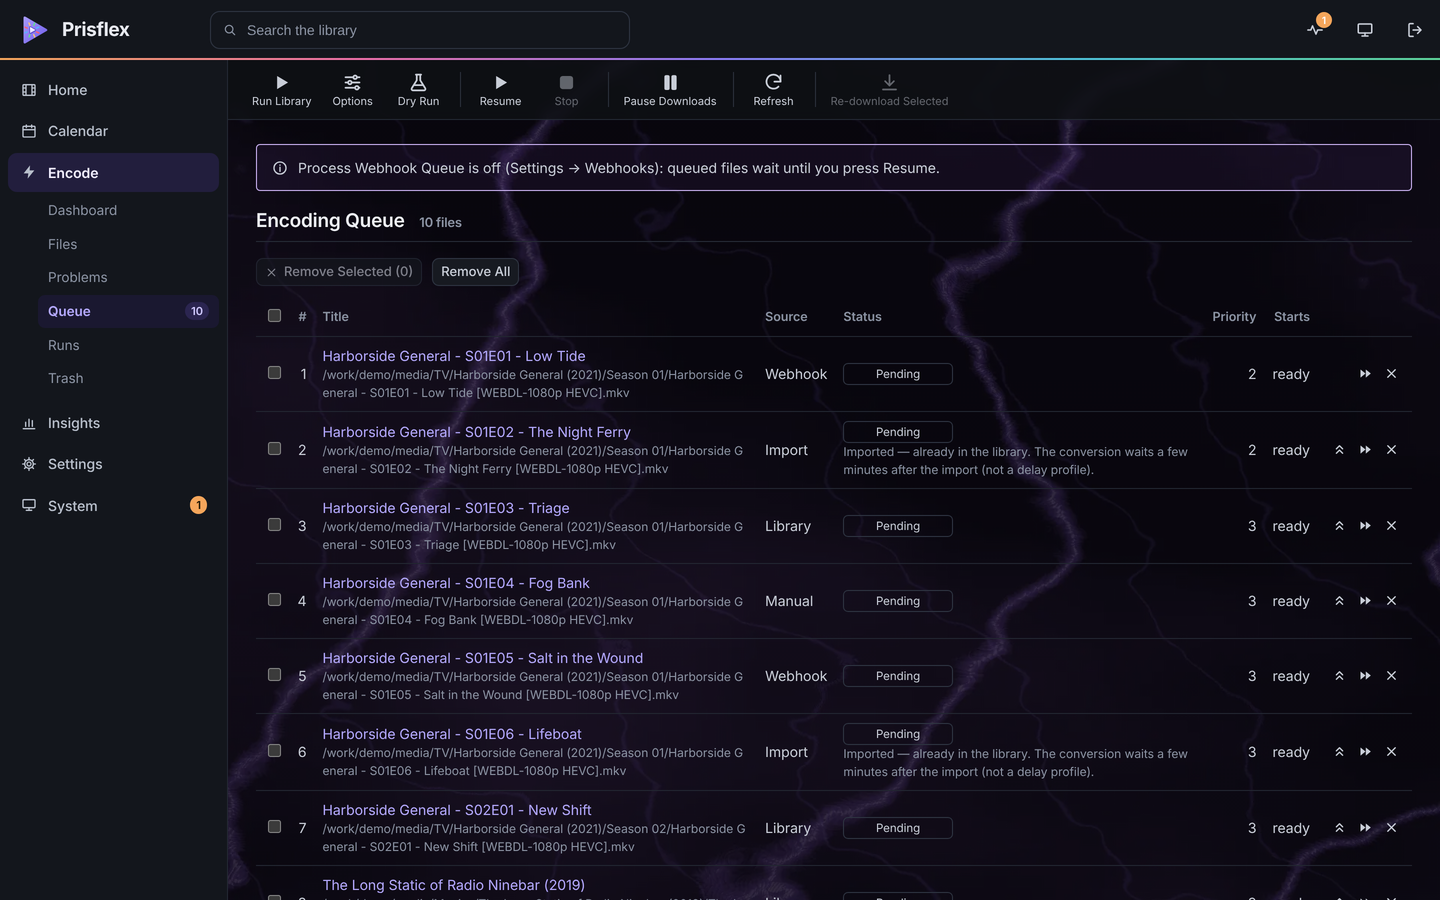Viewport: 1440px width, 900px height.
Task: Select the Fog Bank row checkbox
Action: tap(274, 600)
